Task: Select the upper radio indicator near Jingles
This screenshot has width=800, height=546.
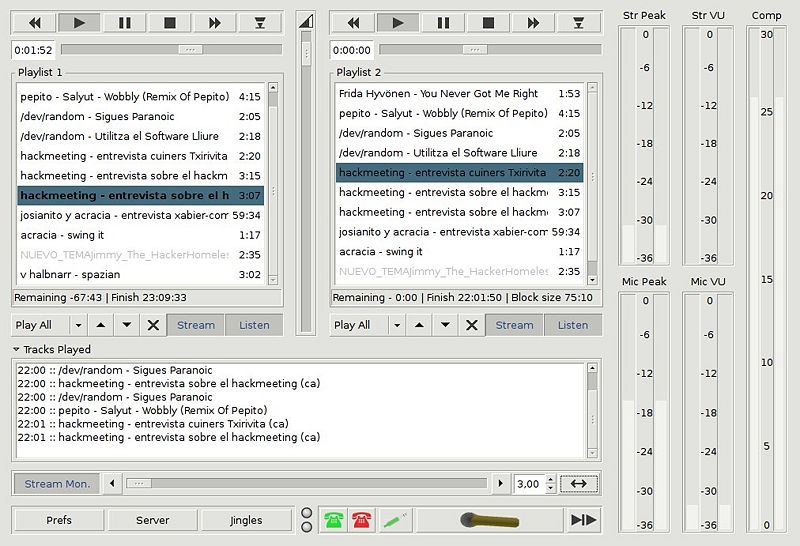Action: click(x=307, y=513)
